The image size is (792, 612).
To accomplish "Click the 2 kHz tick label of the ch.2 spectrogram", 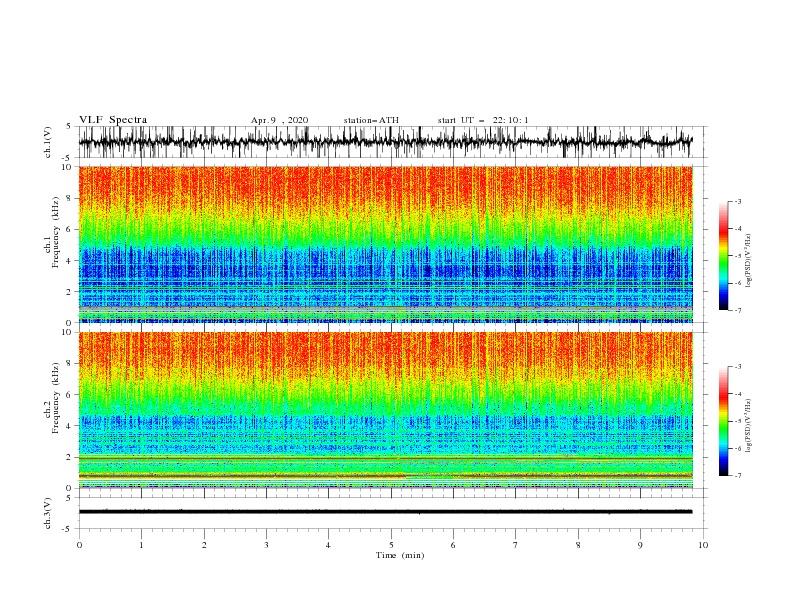I will pyautogui.click(x=69, y=457).
